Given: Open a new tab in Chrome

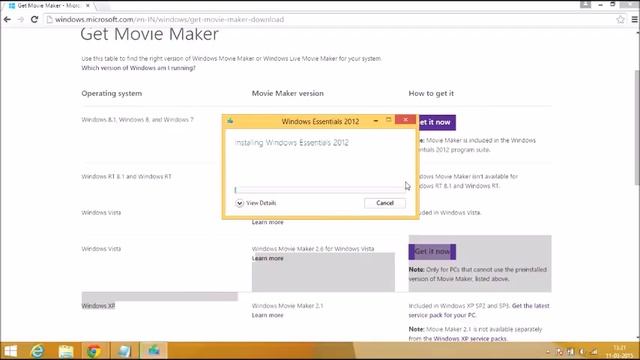Looking at the screenshot, I should (103, 6).
